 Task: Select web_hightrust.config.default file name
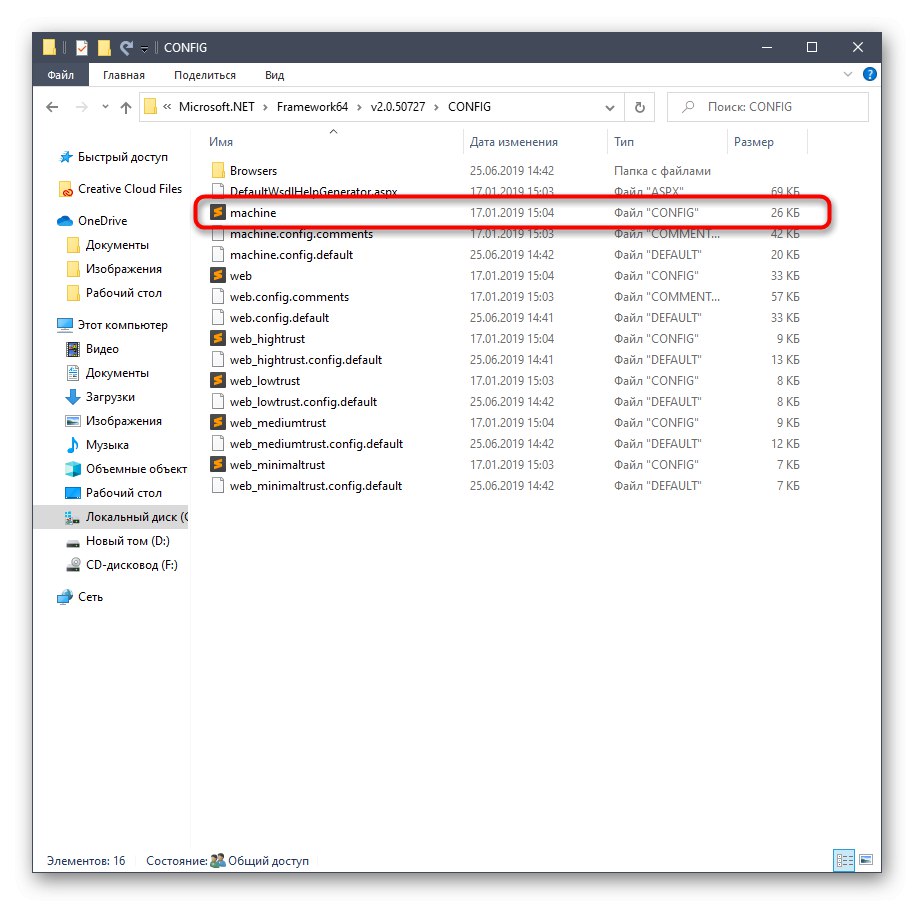click(x=305, y=360)
